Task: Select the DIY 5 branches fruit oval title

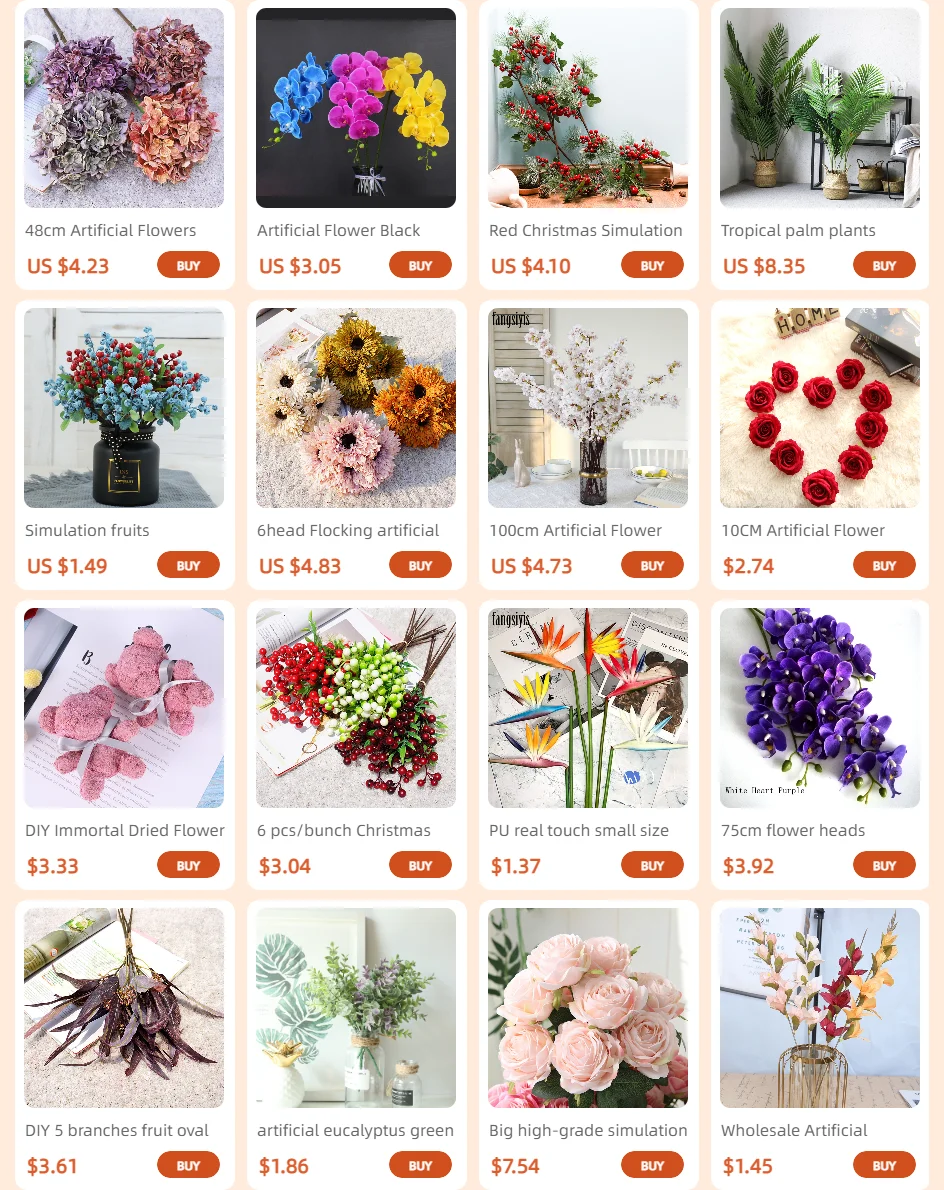Action: (x=117, y=1130)
